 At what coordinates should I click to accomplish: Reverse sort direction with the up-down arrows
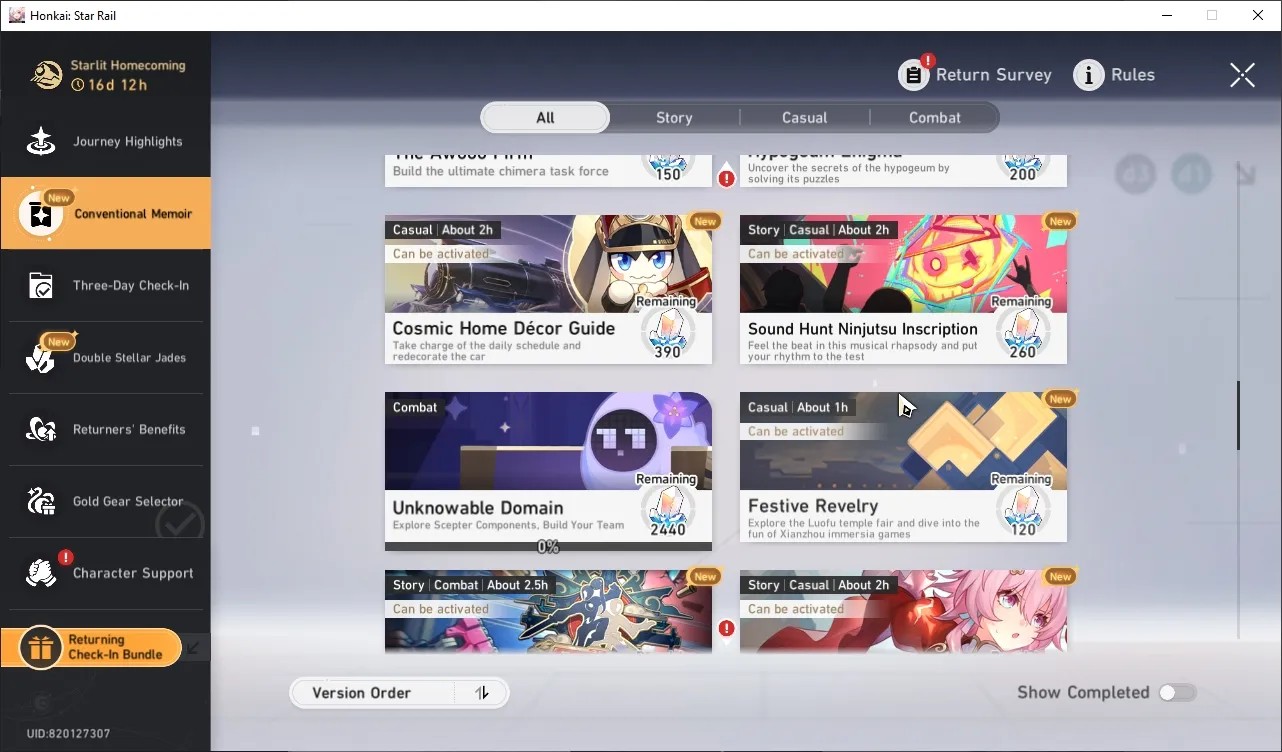coord(482,693)
